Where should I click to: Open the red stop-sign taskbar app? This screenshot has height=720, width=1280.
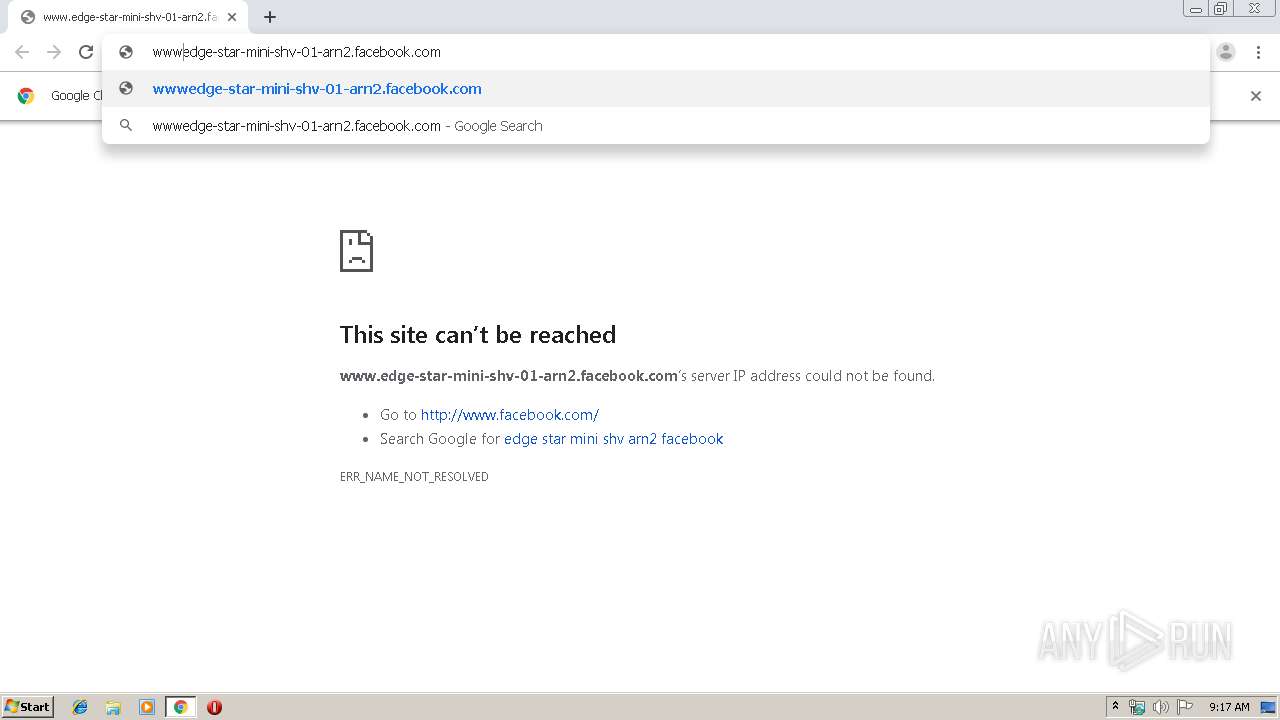(x=214, y=707)
